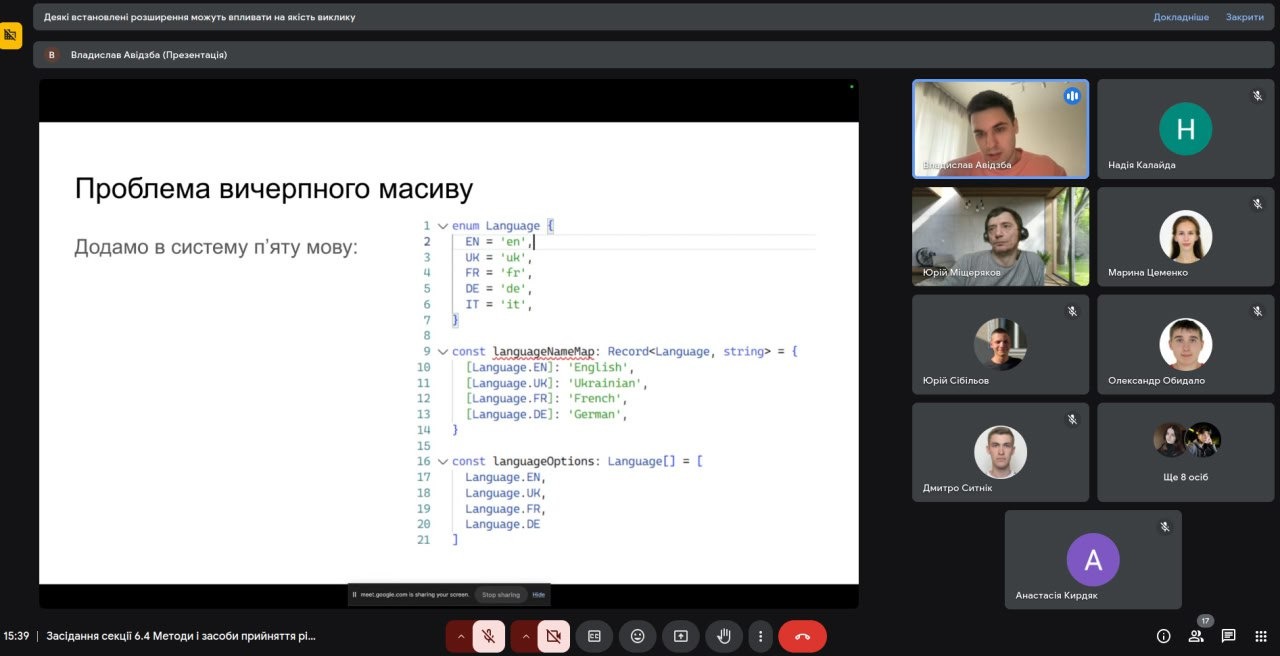Open the Ще 8 осіб tile
The height and width of the screenshot is (656, 1280).
[1186, 452]
